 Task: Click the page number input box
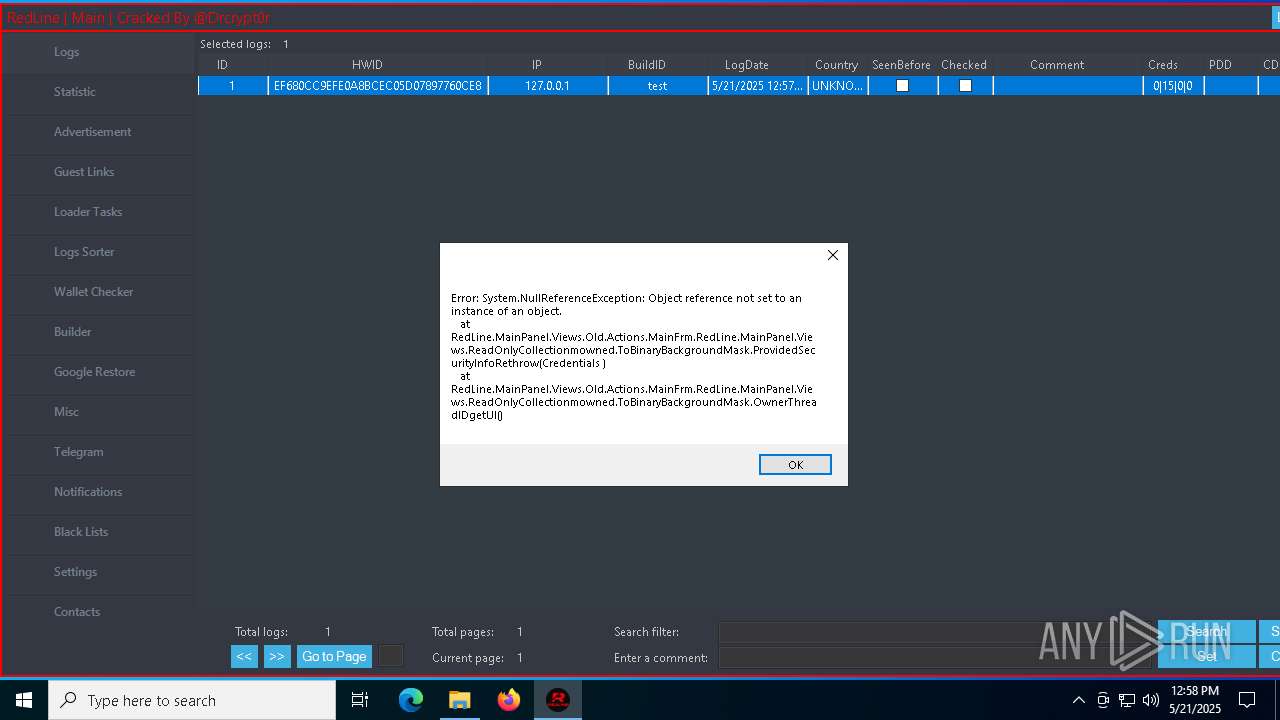(391, 656)
